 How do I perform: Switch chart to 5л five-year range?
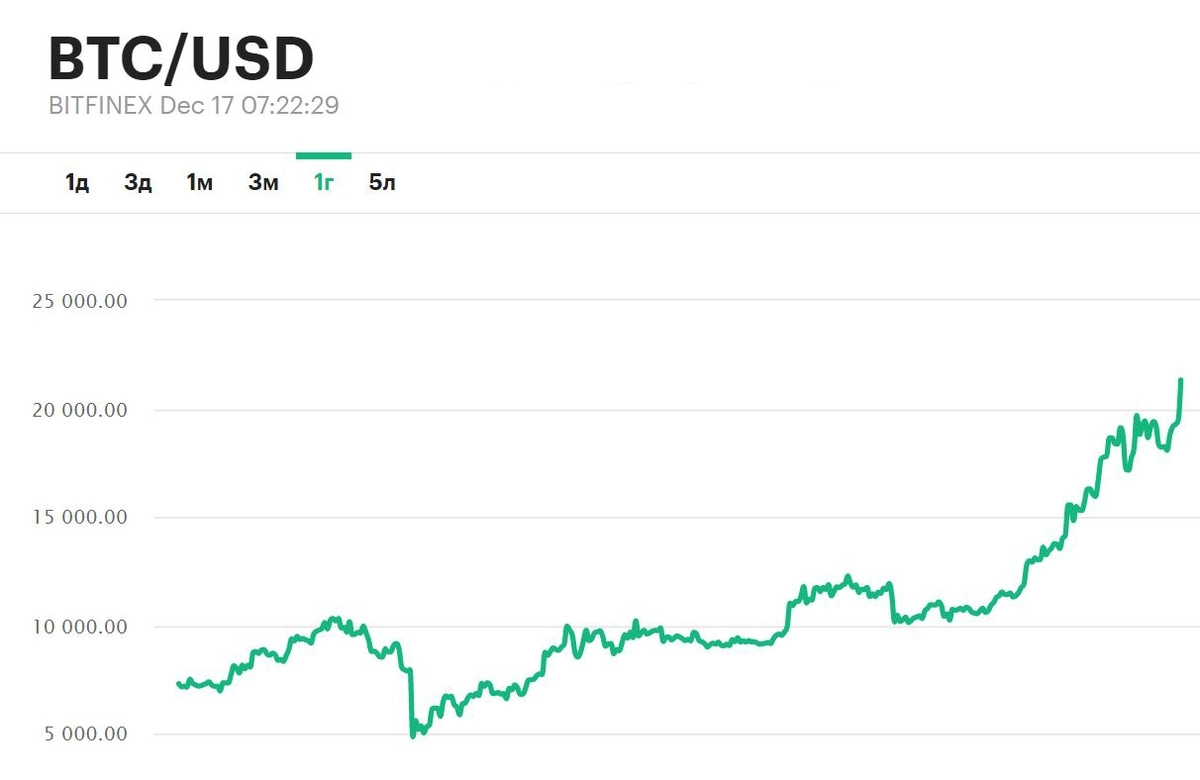(x=382, y=183)
